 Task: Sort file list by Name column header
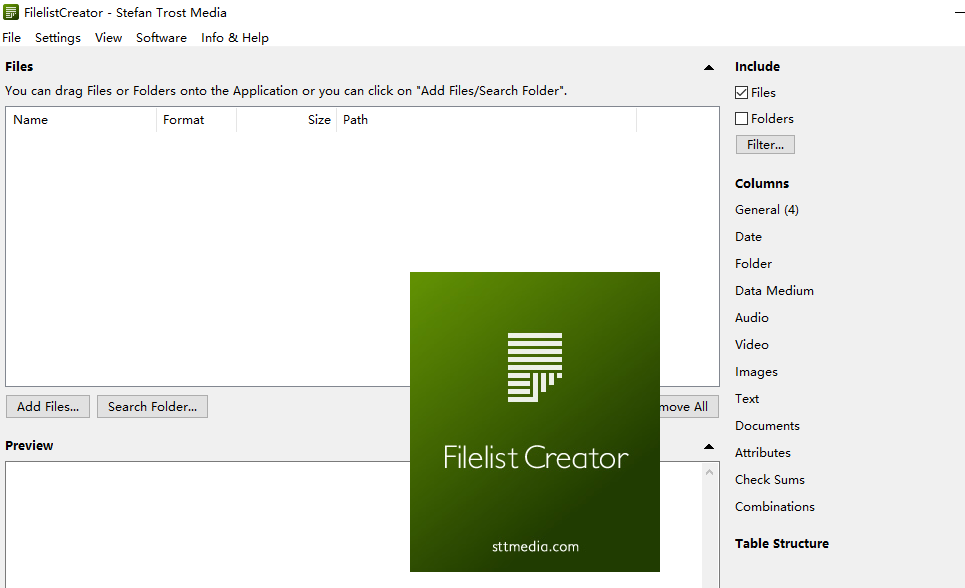coord(81,119)
